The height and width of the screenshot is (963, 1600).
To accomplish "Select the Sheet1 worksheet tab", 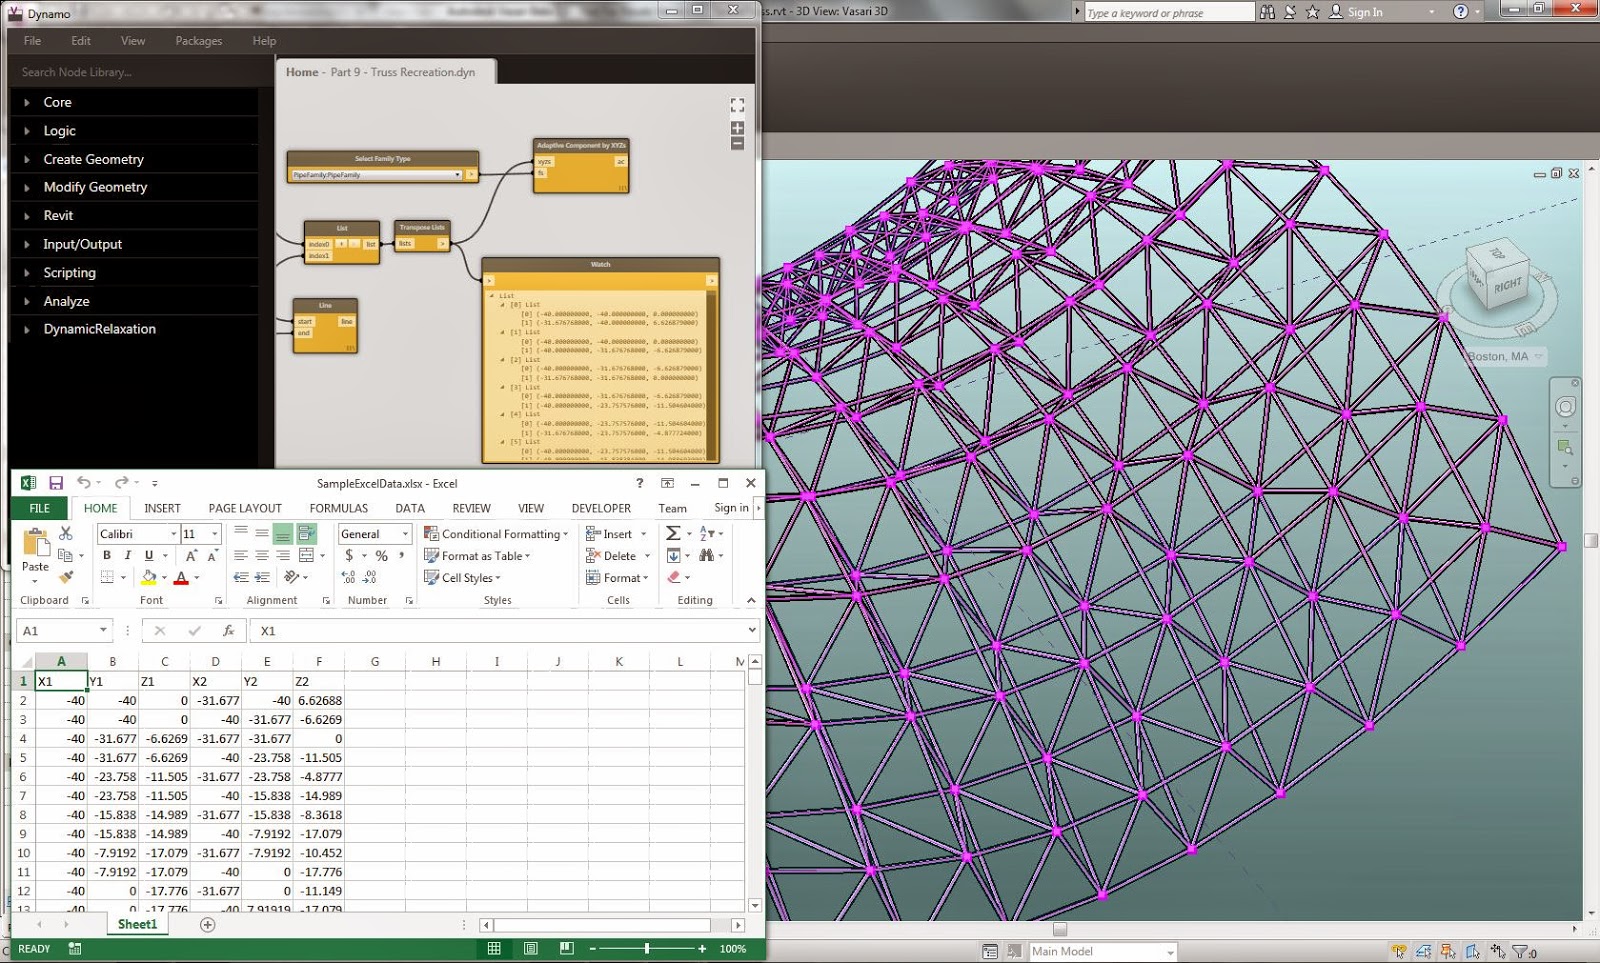I will tap(137, 924).
